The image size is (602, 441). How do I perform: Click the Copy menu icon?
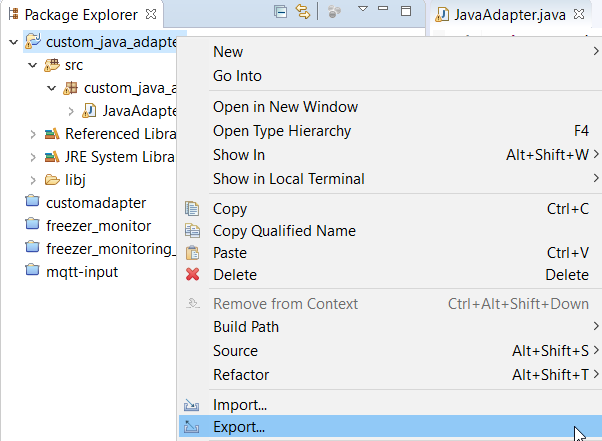coord(192,209)
